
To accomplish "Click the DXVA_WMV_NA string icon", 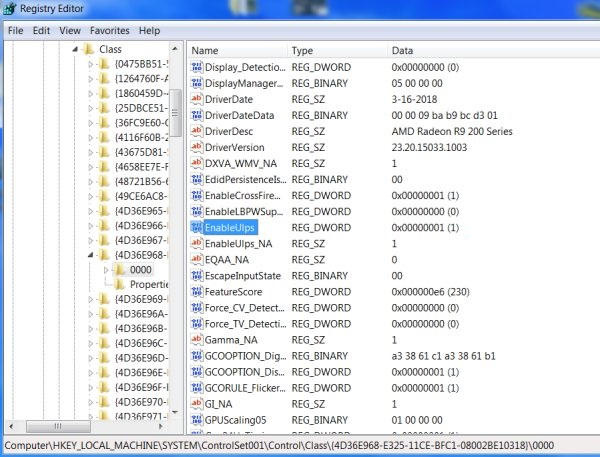I will point(196,163).
